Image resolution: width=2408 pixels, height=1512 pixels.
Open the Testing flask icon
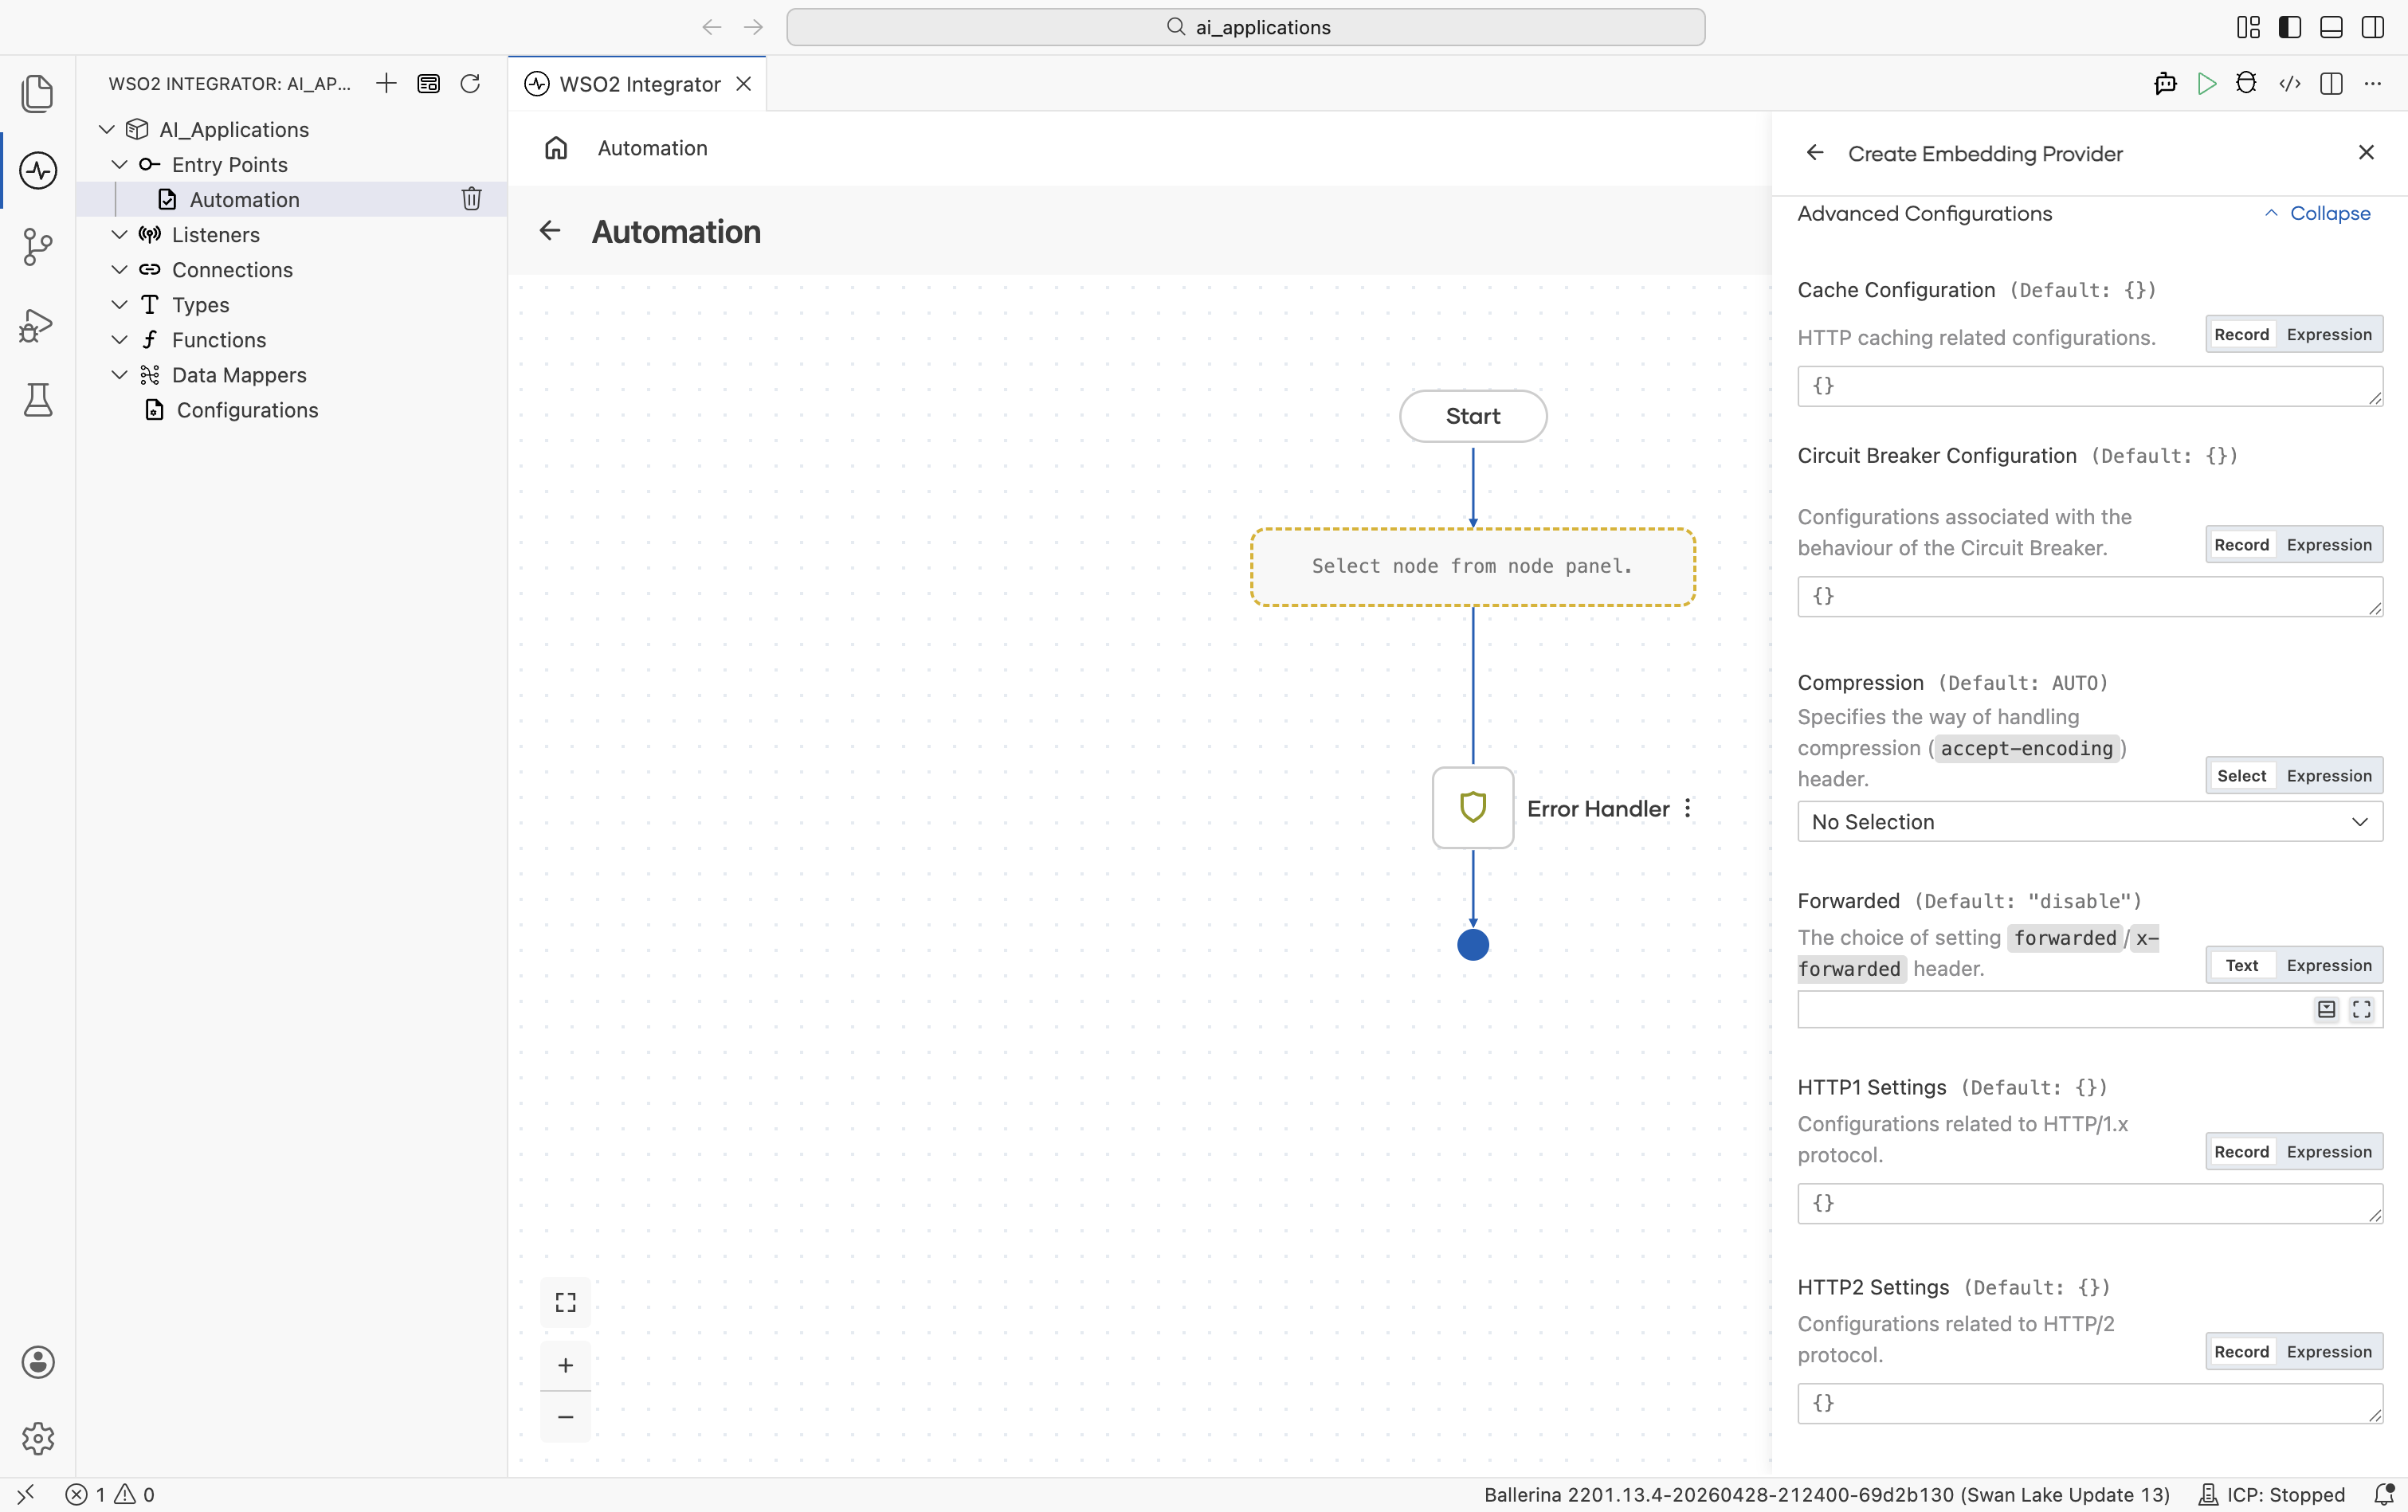38,400
